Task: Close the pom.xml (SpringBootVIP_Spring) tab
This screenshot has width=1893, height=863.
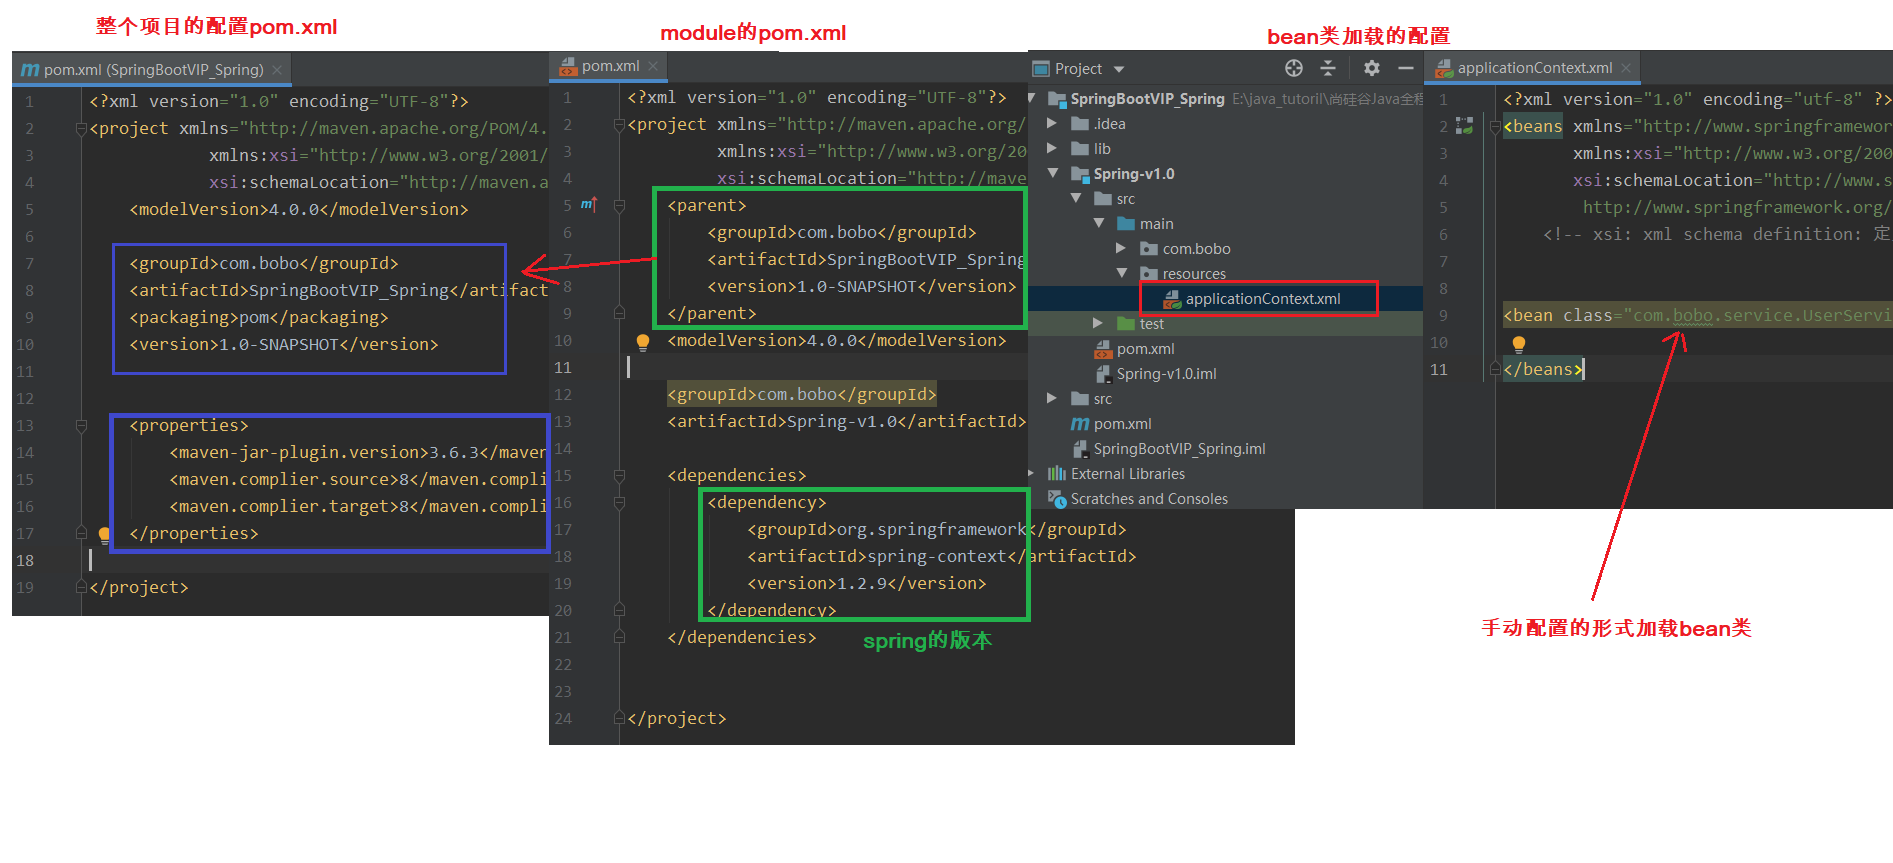Action: [x=277, y=70]
